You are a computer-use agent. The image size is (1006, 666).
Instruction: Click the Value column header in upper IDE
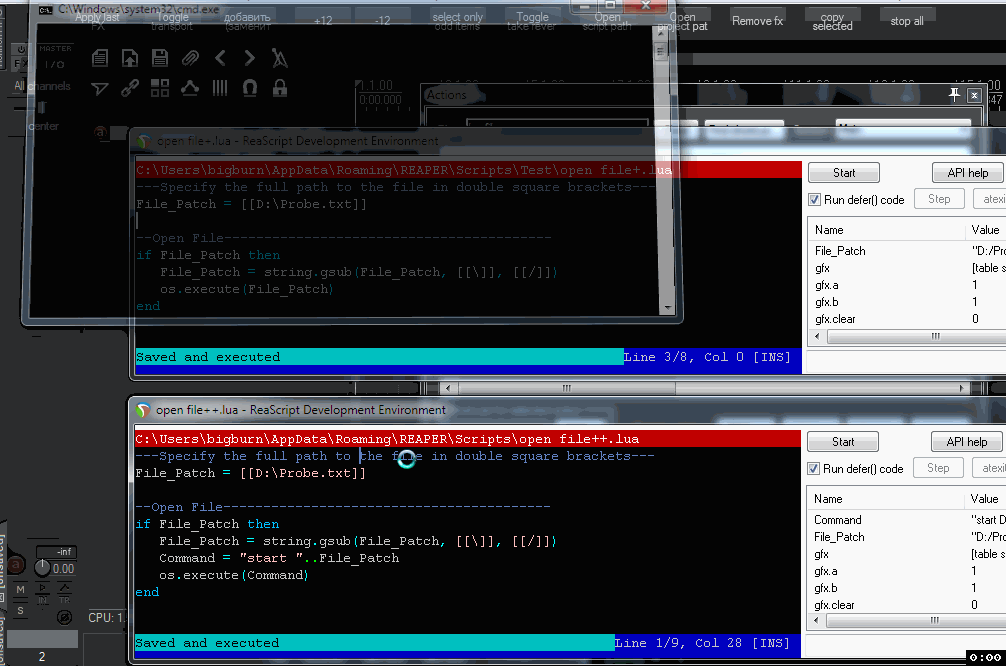point(985,230)
